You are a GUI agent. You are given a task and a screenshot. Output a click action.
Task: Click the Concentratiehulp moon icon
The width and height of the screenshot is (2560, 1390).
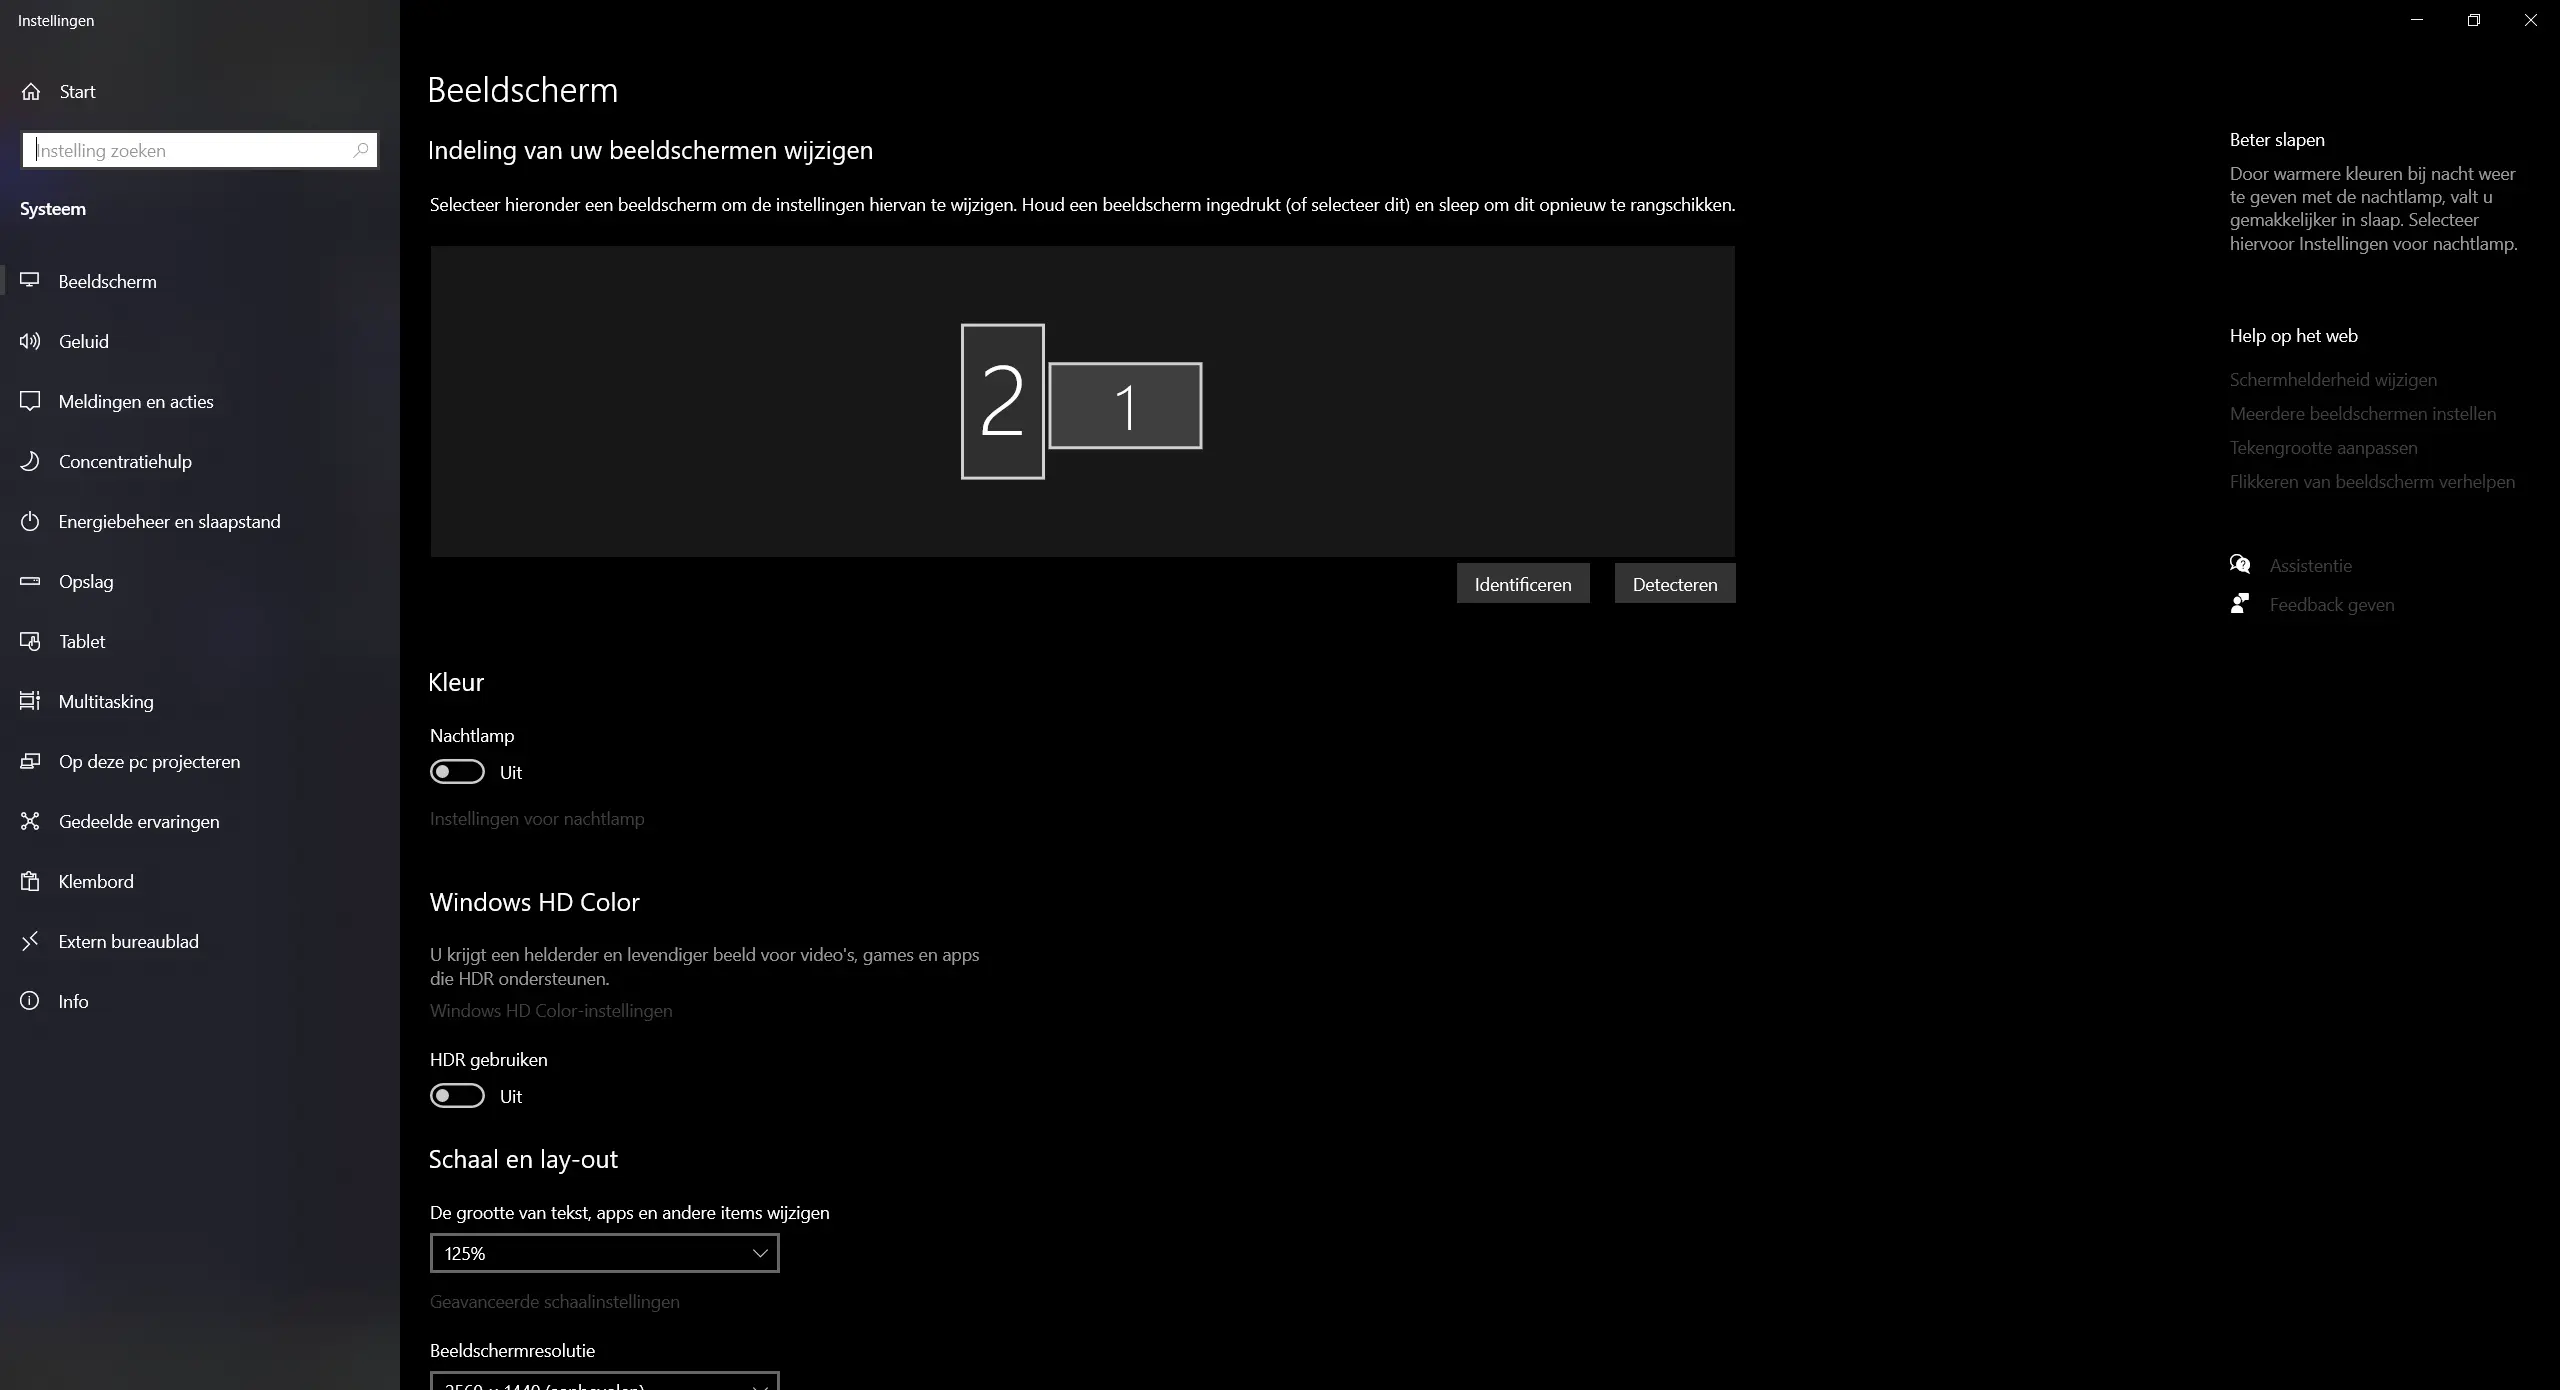point(30,461)
